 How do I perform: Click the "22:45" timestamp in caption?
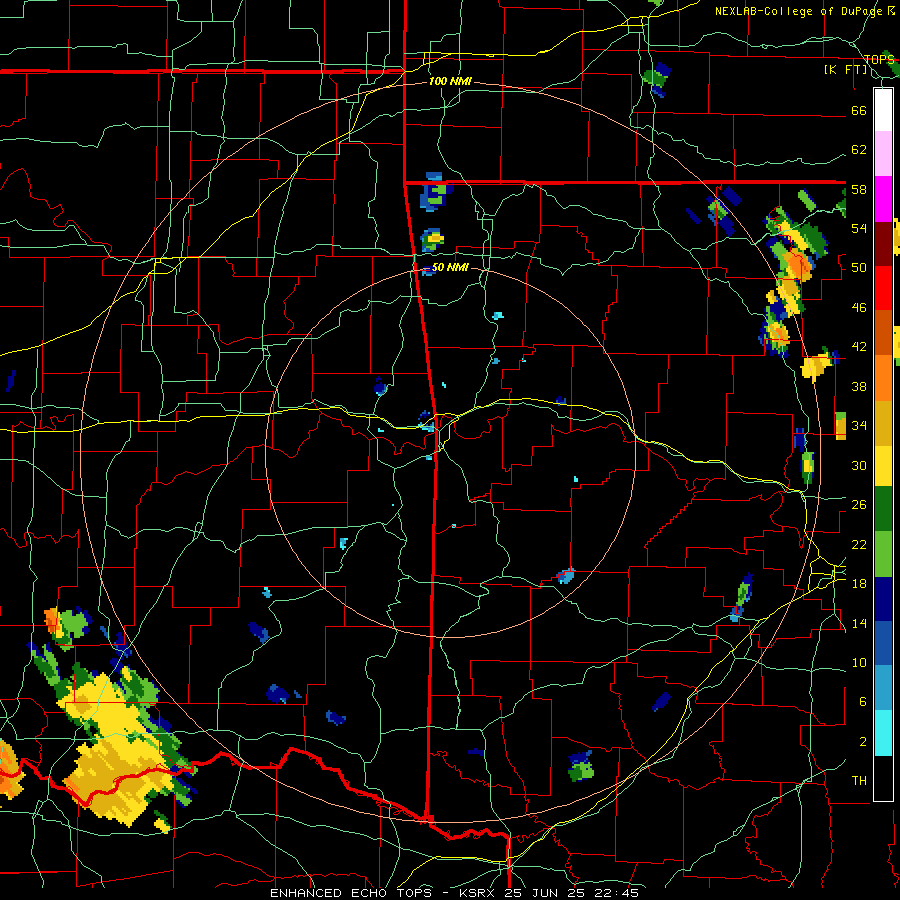tap(615, 893)
